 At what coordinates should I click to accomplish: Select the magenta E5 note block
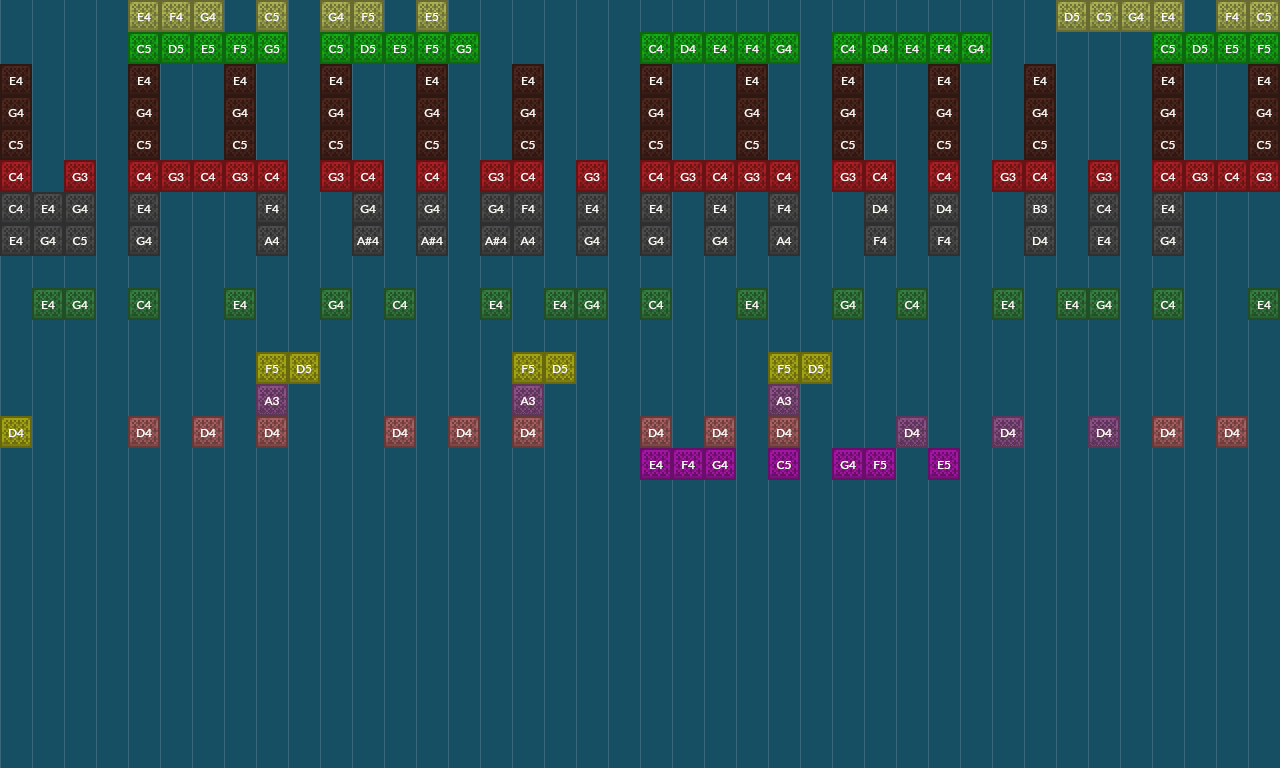pos(943,464)
